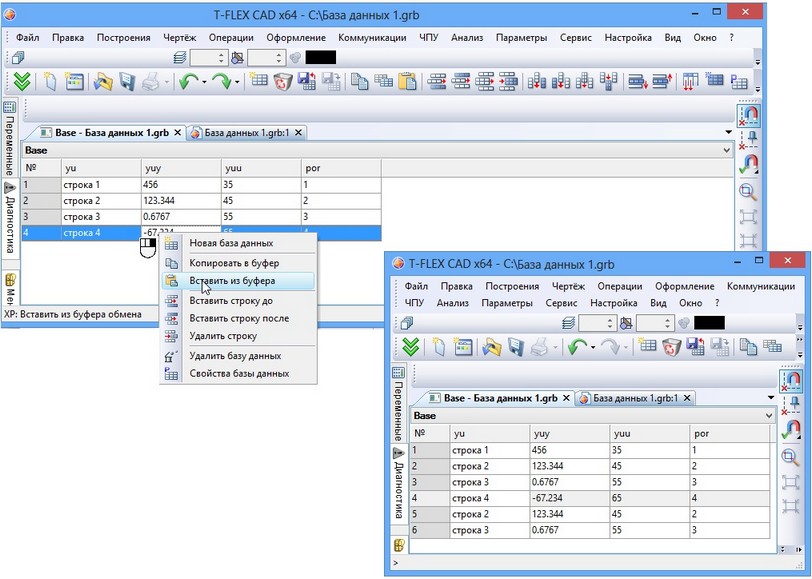Open the folder icon in the upper window toolbar
Viewport: 812px width, 579px height.
point(103,82)
